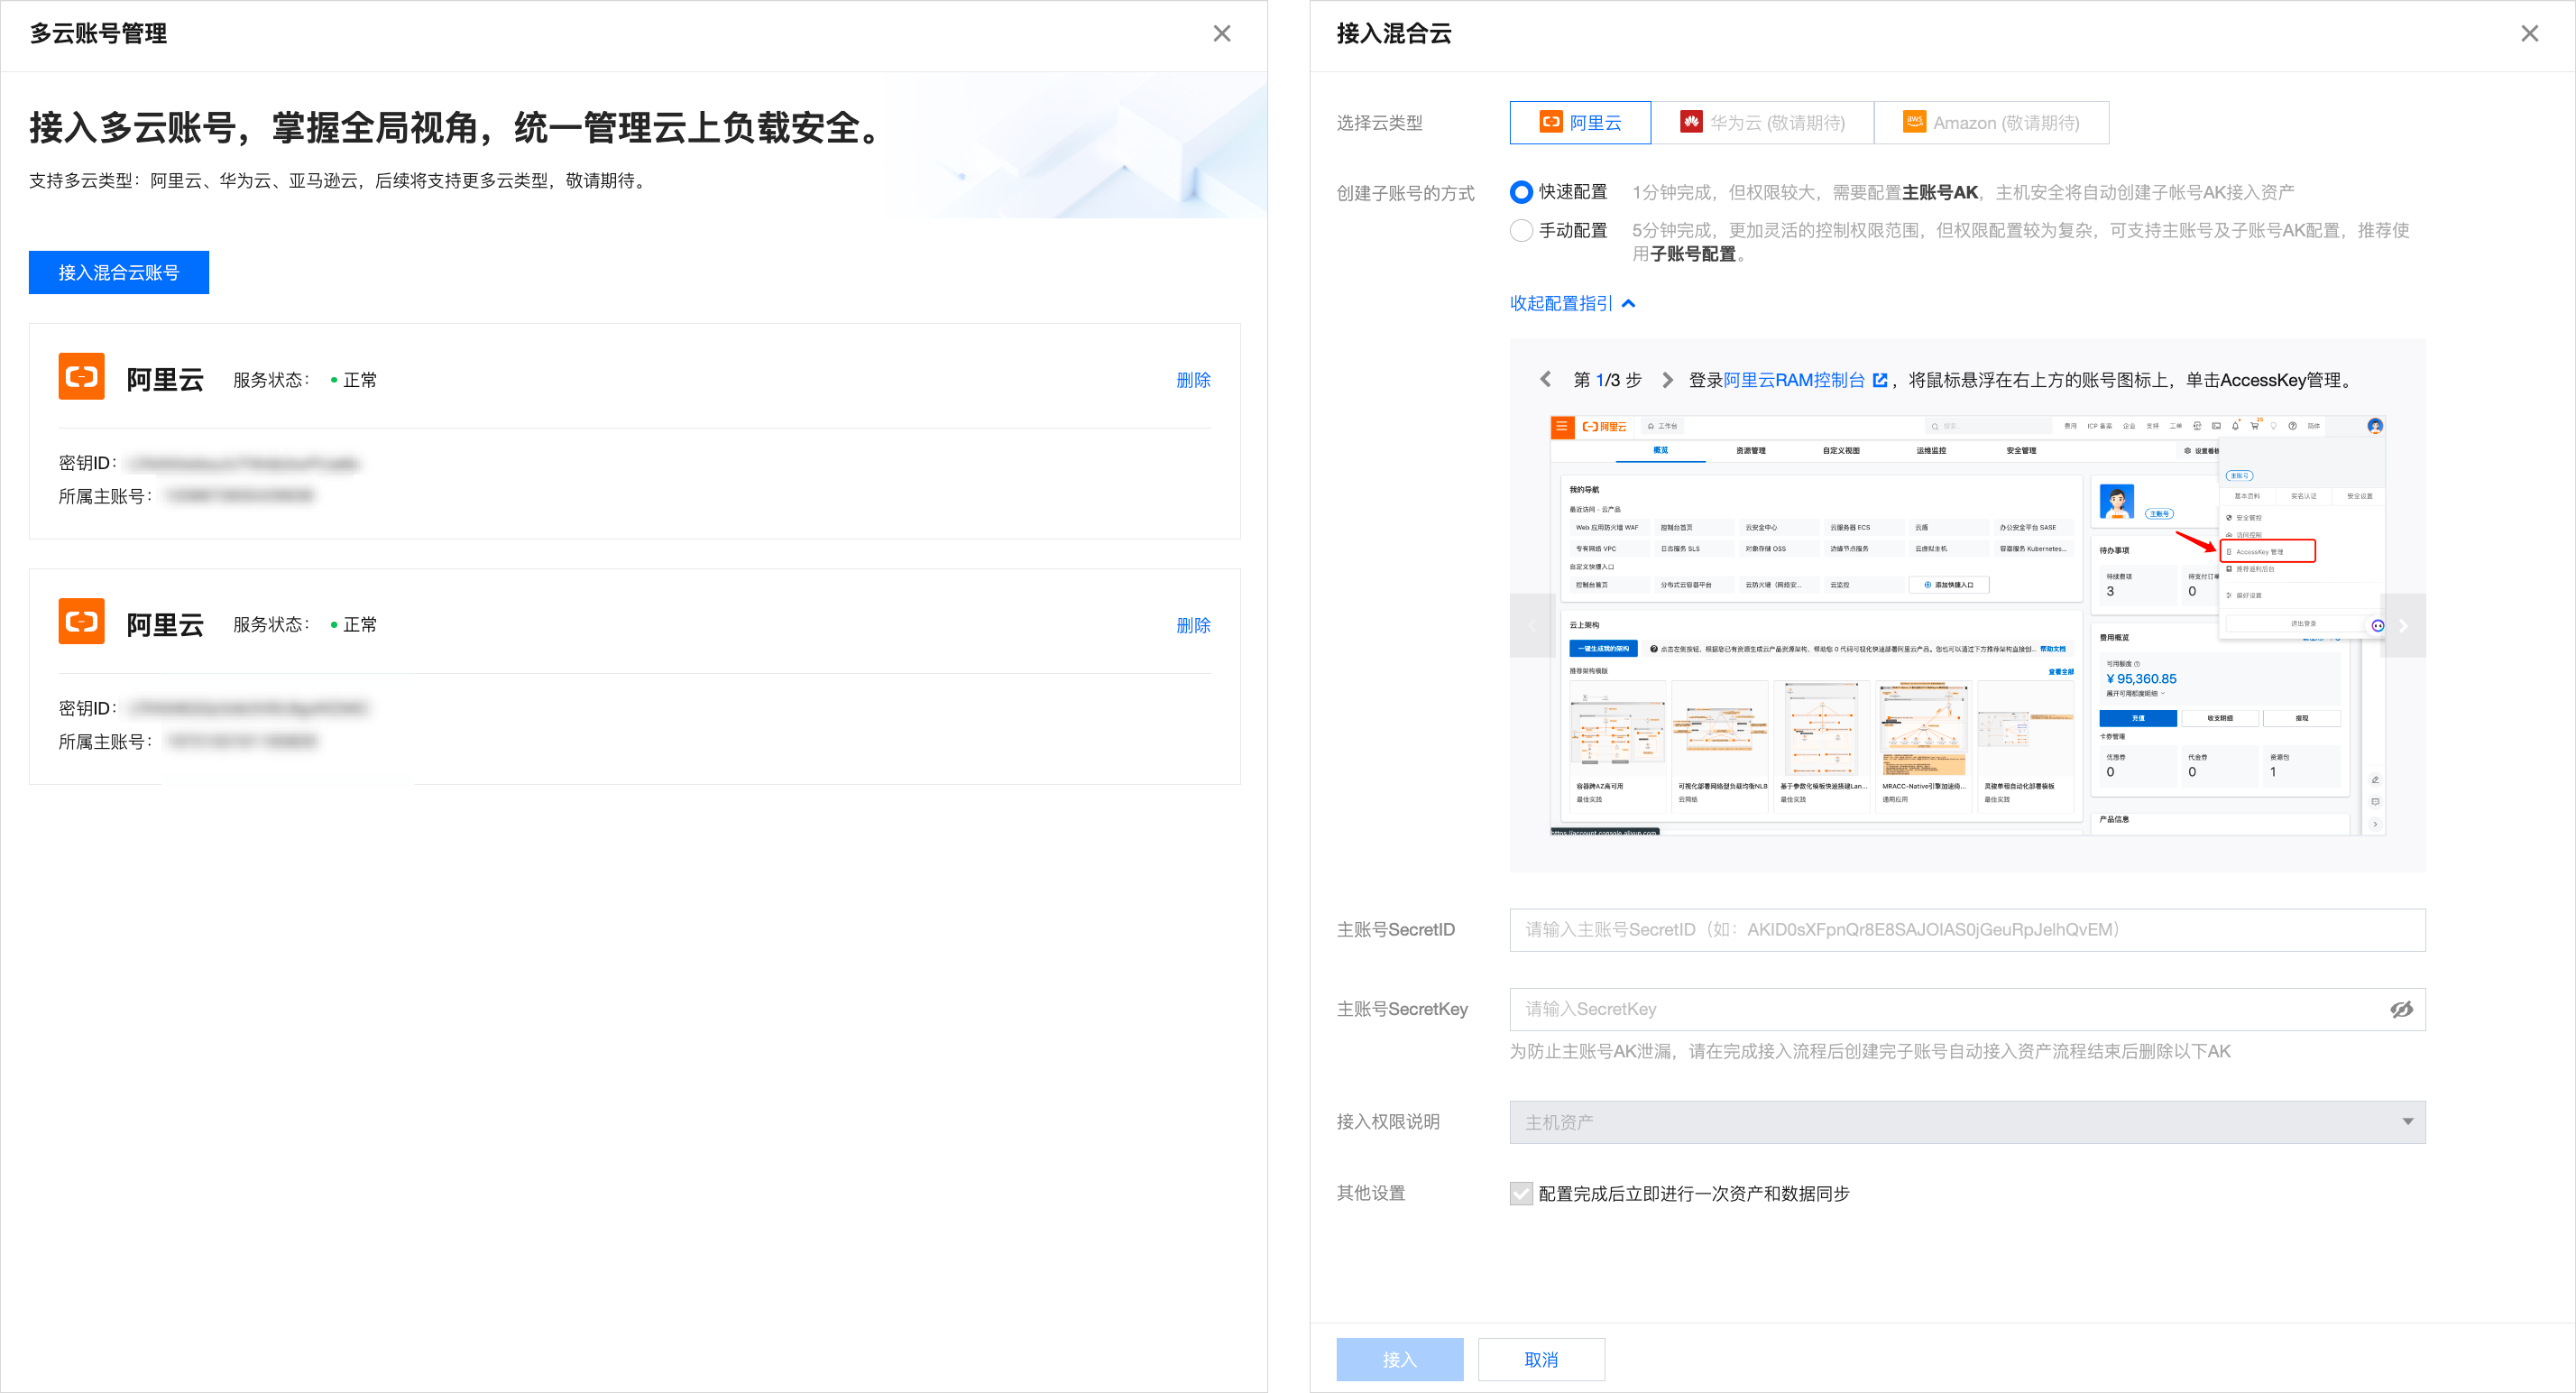Select the 快速配置 radio option
Viewport: 2576px width, 1393px height.
1521,192
